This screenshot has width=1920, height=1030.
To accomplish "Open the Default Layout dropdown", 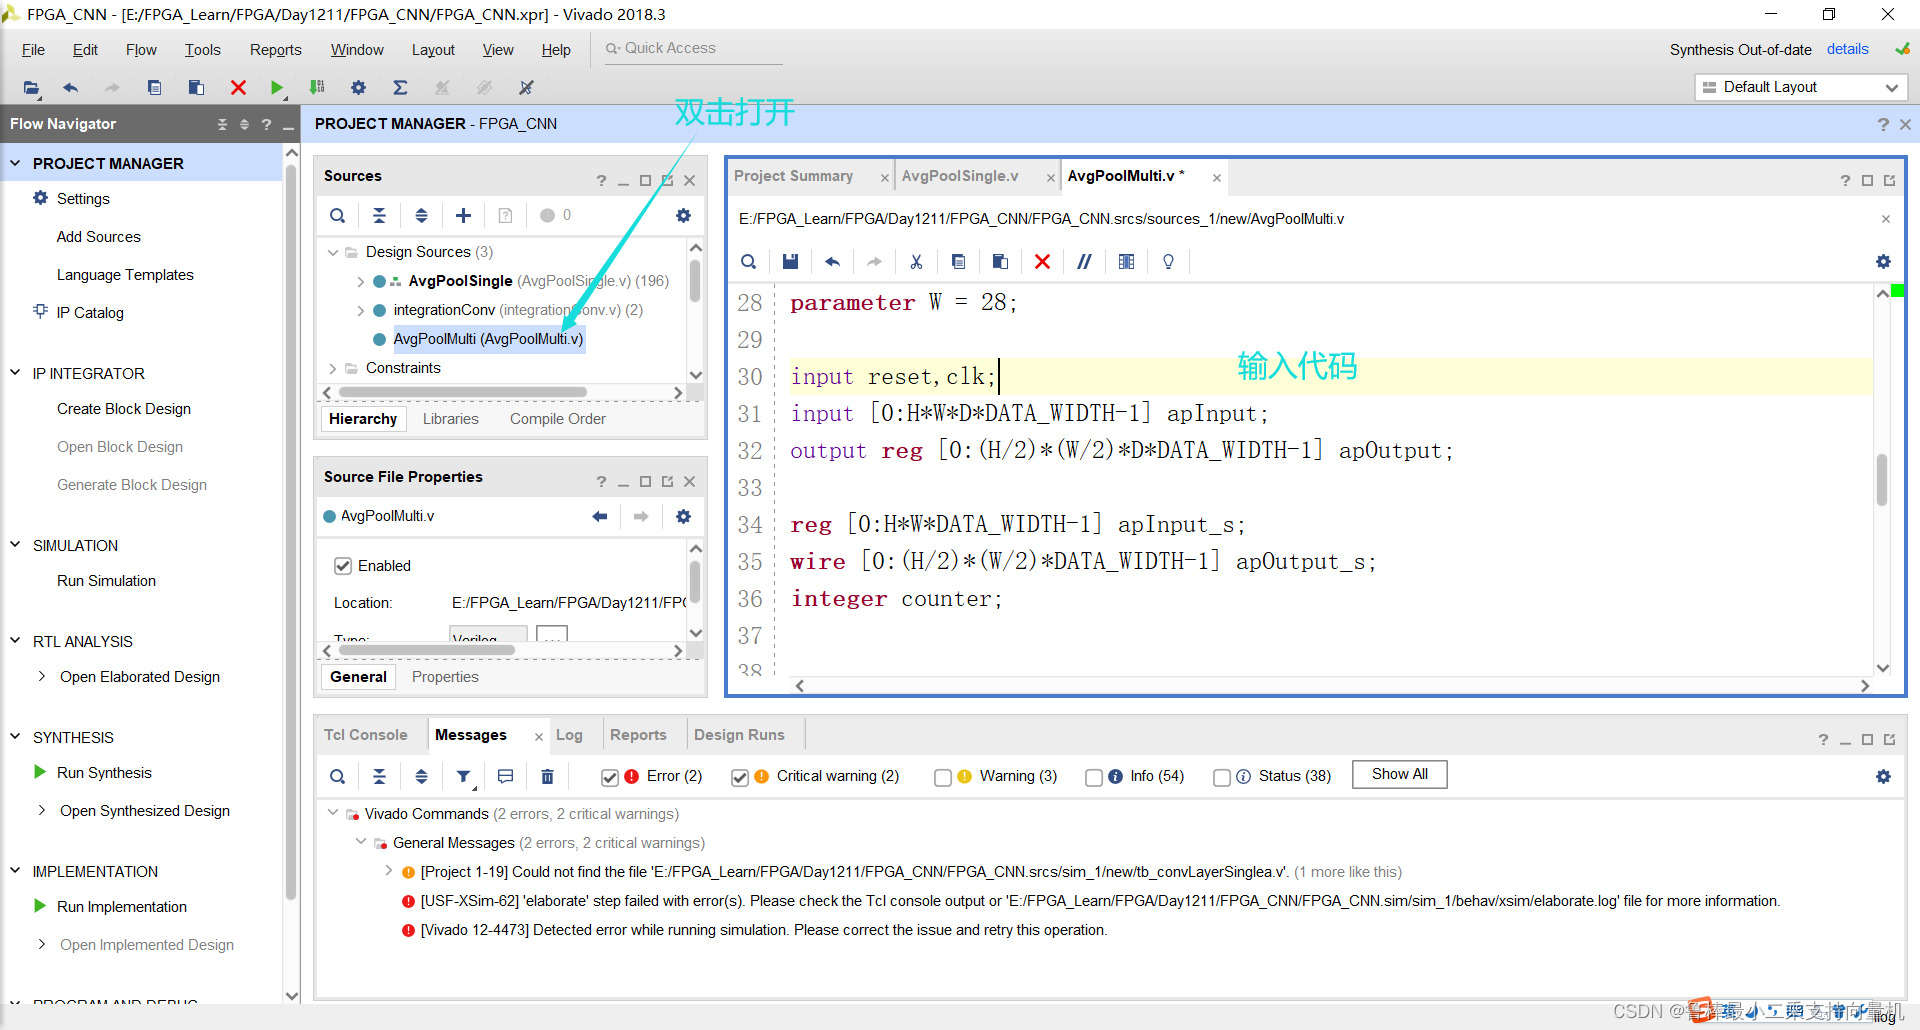I will pos(1801,87).
